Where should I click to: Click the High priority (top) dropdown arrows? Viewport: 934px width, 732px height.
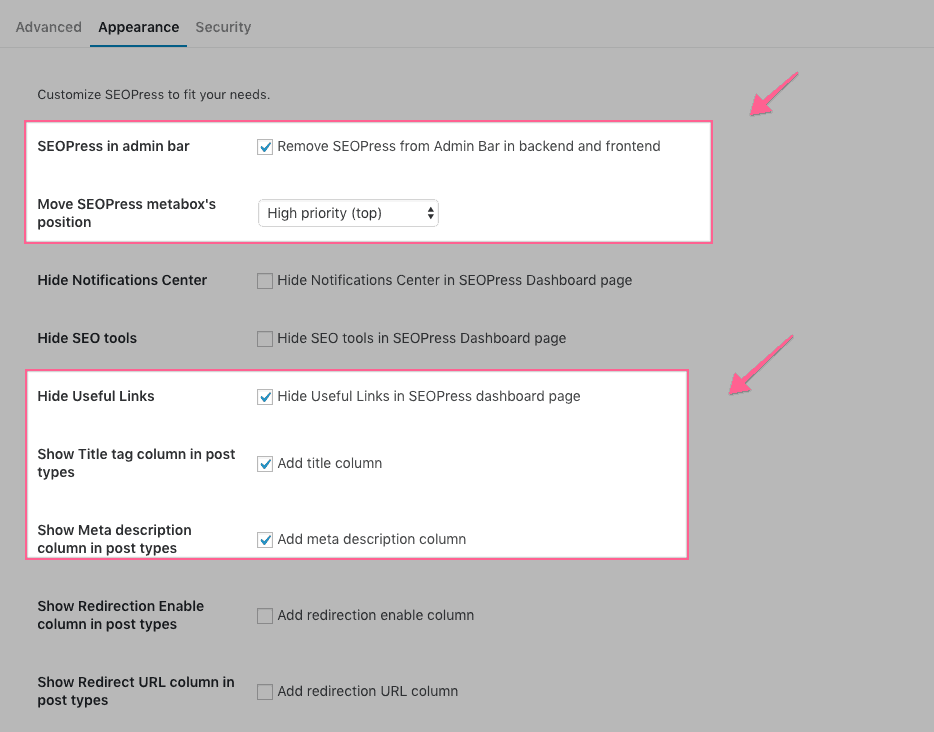click(430, 213)
